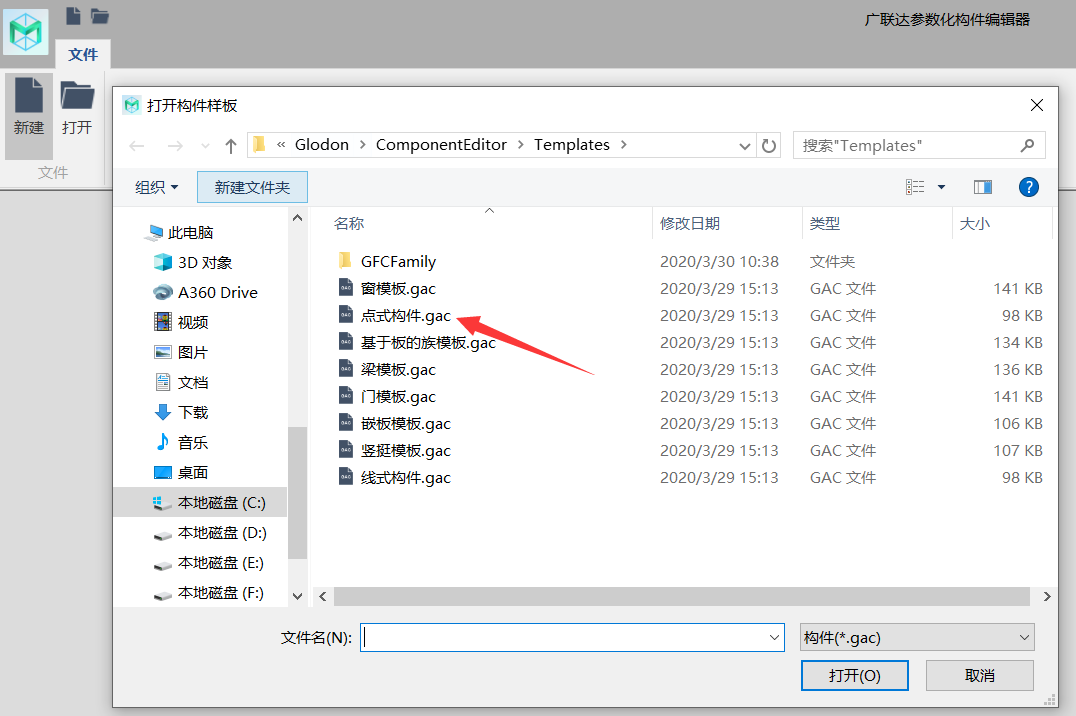Image resolution: width=1076 pixels, height=716 pixels.
Task: Click the 新建文件夹 button
Action: click(252, 187)
